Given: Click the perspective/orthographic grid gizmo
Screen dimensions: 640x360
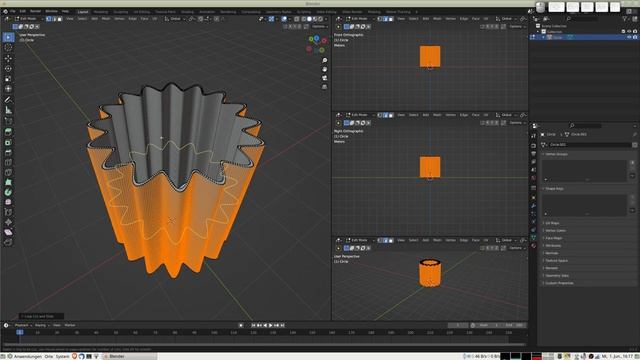Looking at the screenshot, I should coord(324,87).
